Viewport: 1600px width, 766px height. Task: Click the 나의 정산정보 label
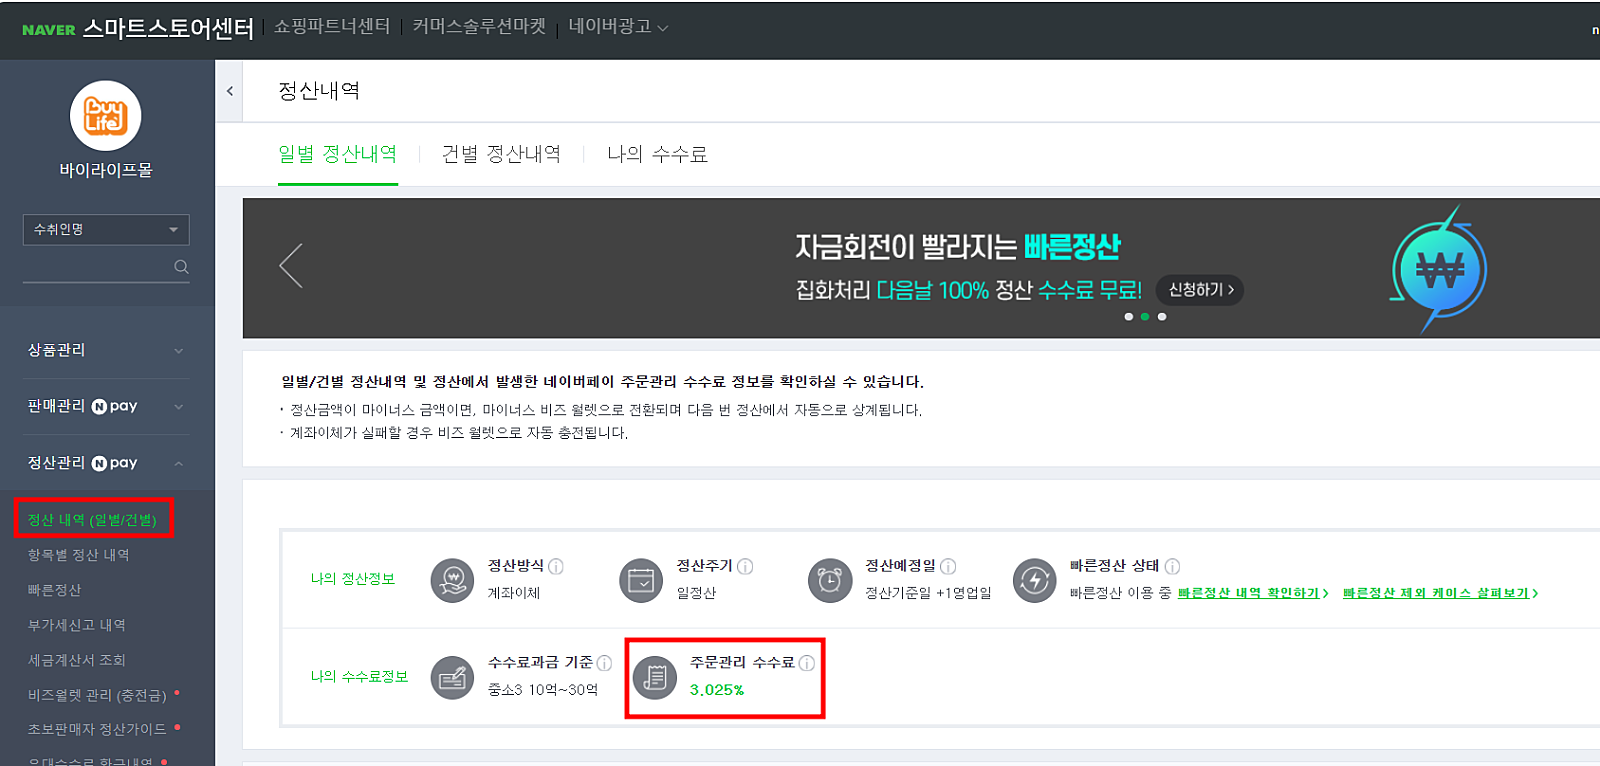click(x=353, y=579)
